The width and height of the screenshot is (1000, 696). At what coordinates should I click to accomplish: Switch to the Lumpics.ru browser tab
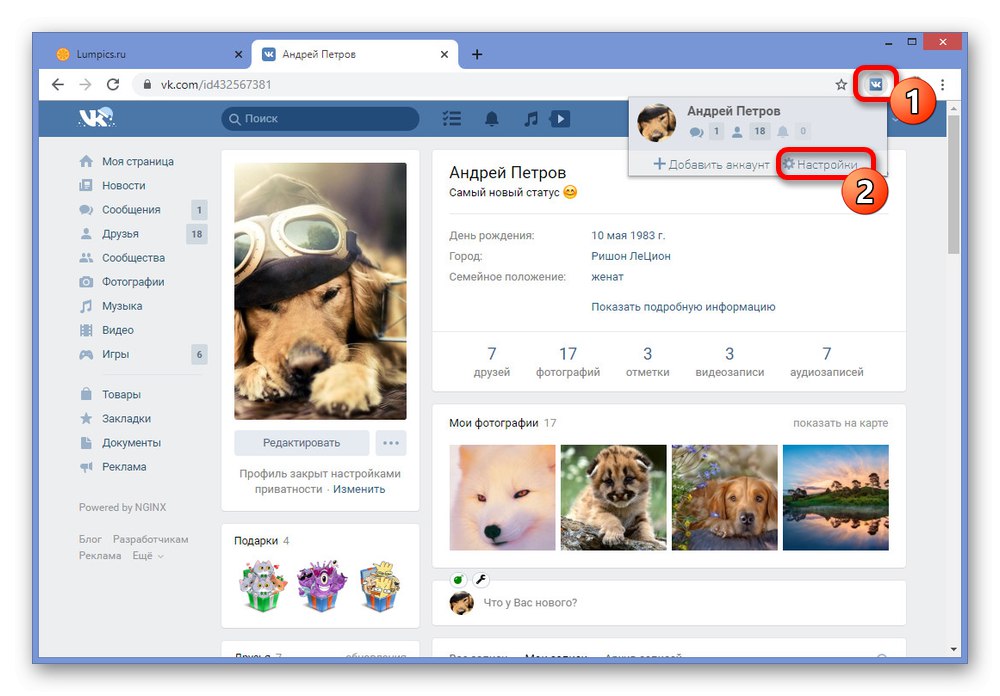[145, 54]
